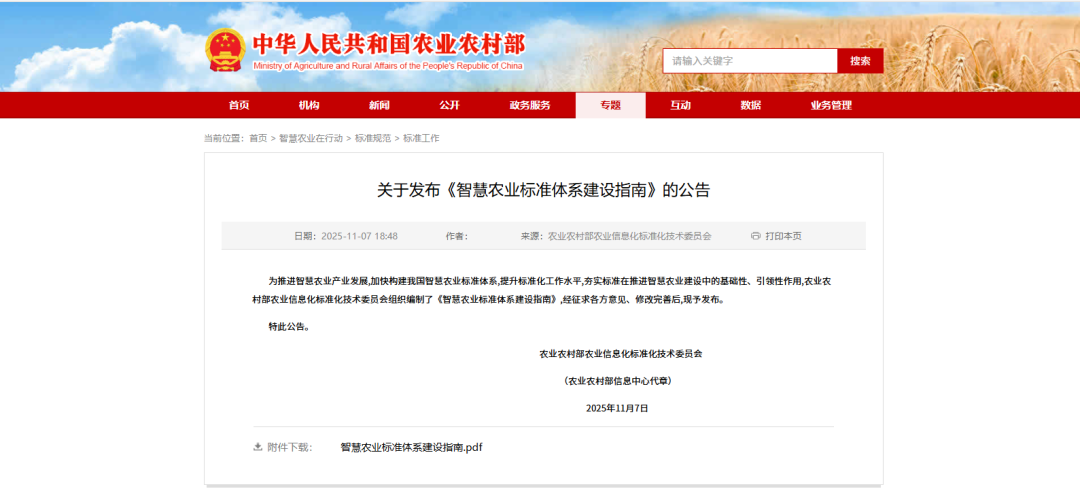This screenshot has width=1080, height=489.
Task: Open the 公开 menu item
Action: (449, 105)
